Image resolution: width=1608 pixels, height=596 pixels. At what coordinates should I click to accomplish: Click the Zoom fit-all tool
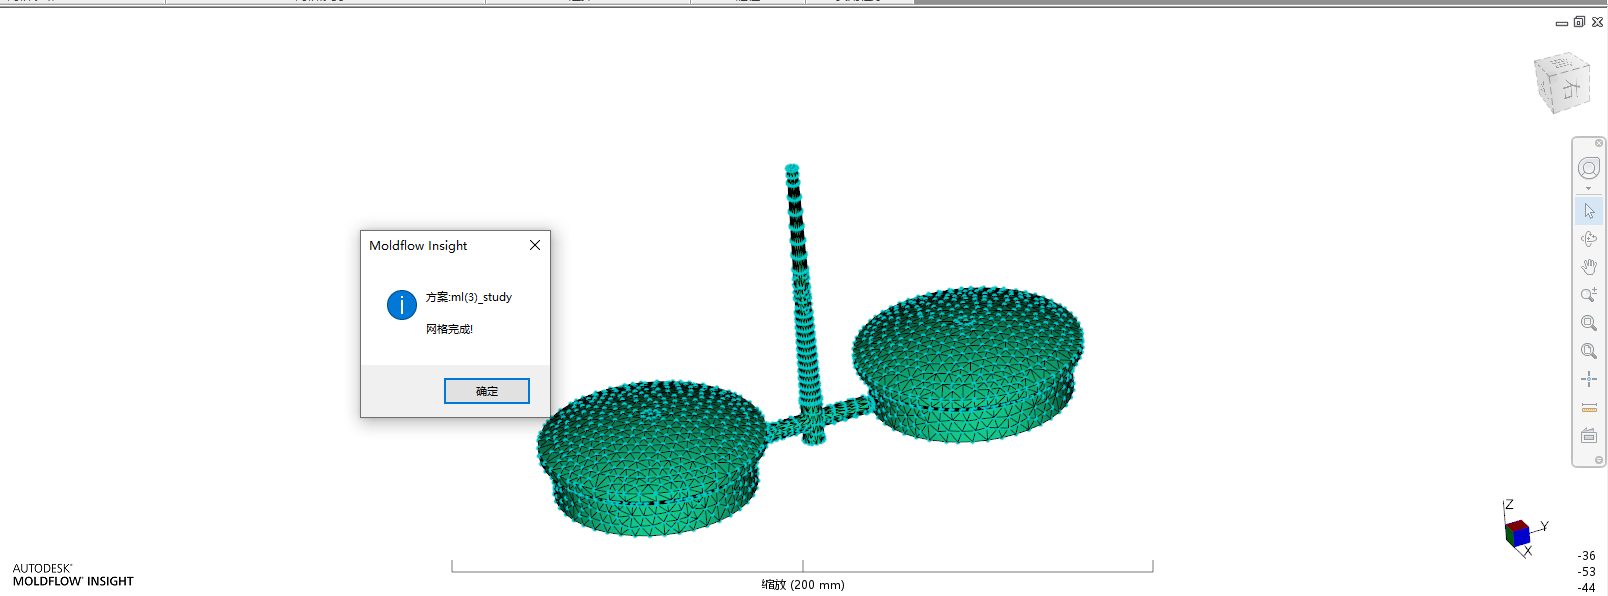coord(1589,351)
